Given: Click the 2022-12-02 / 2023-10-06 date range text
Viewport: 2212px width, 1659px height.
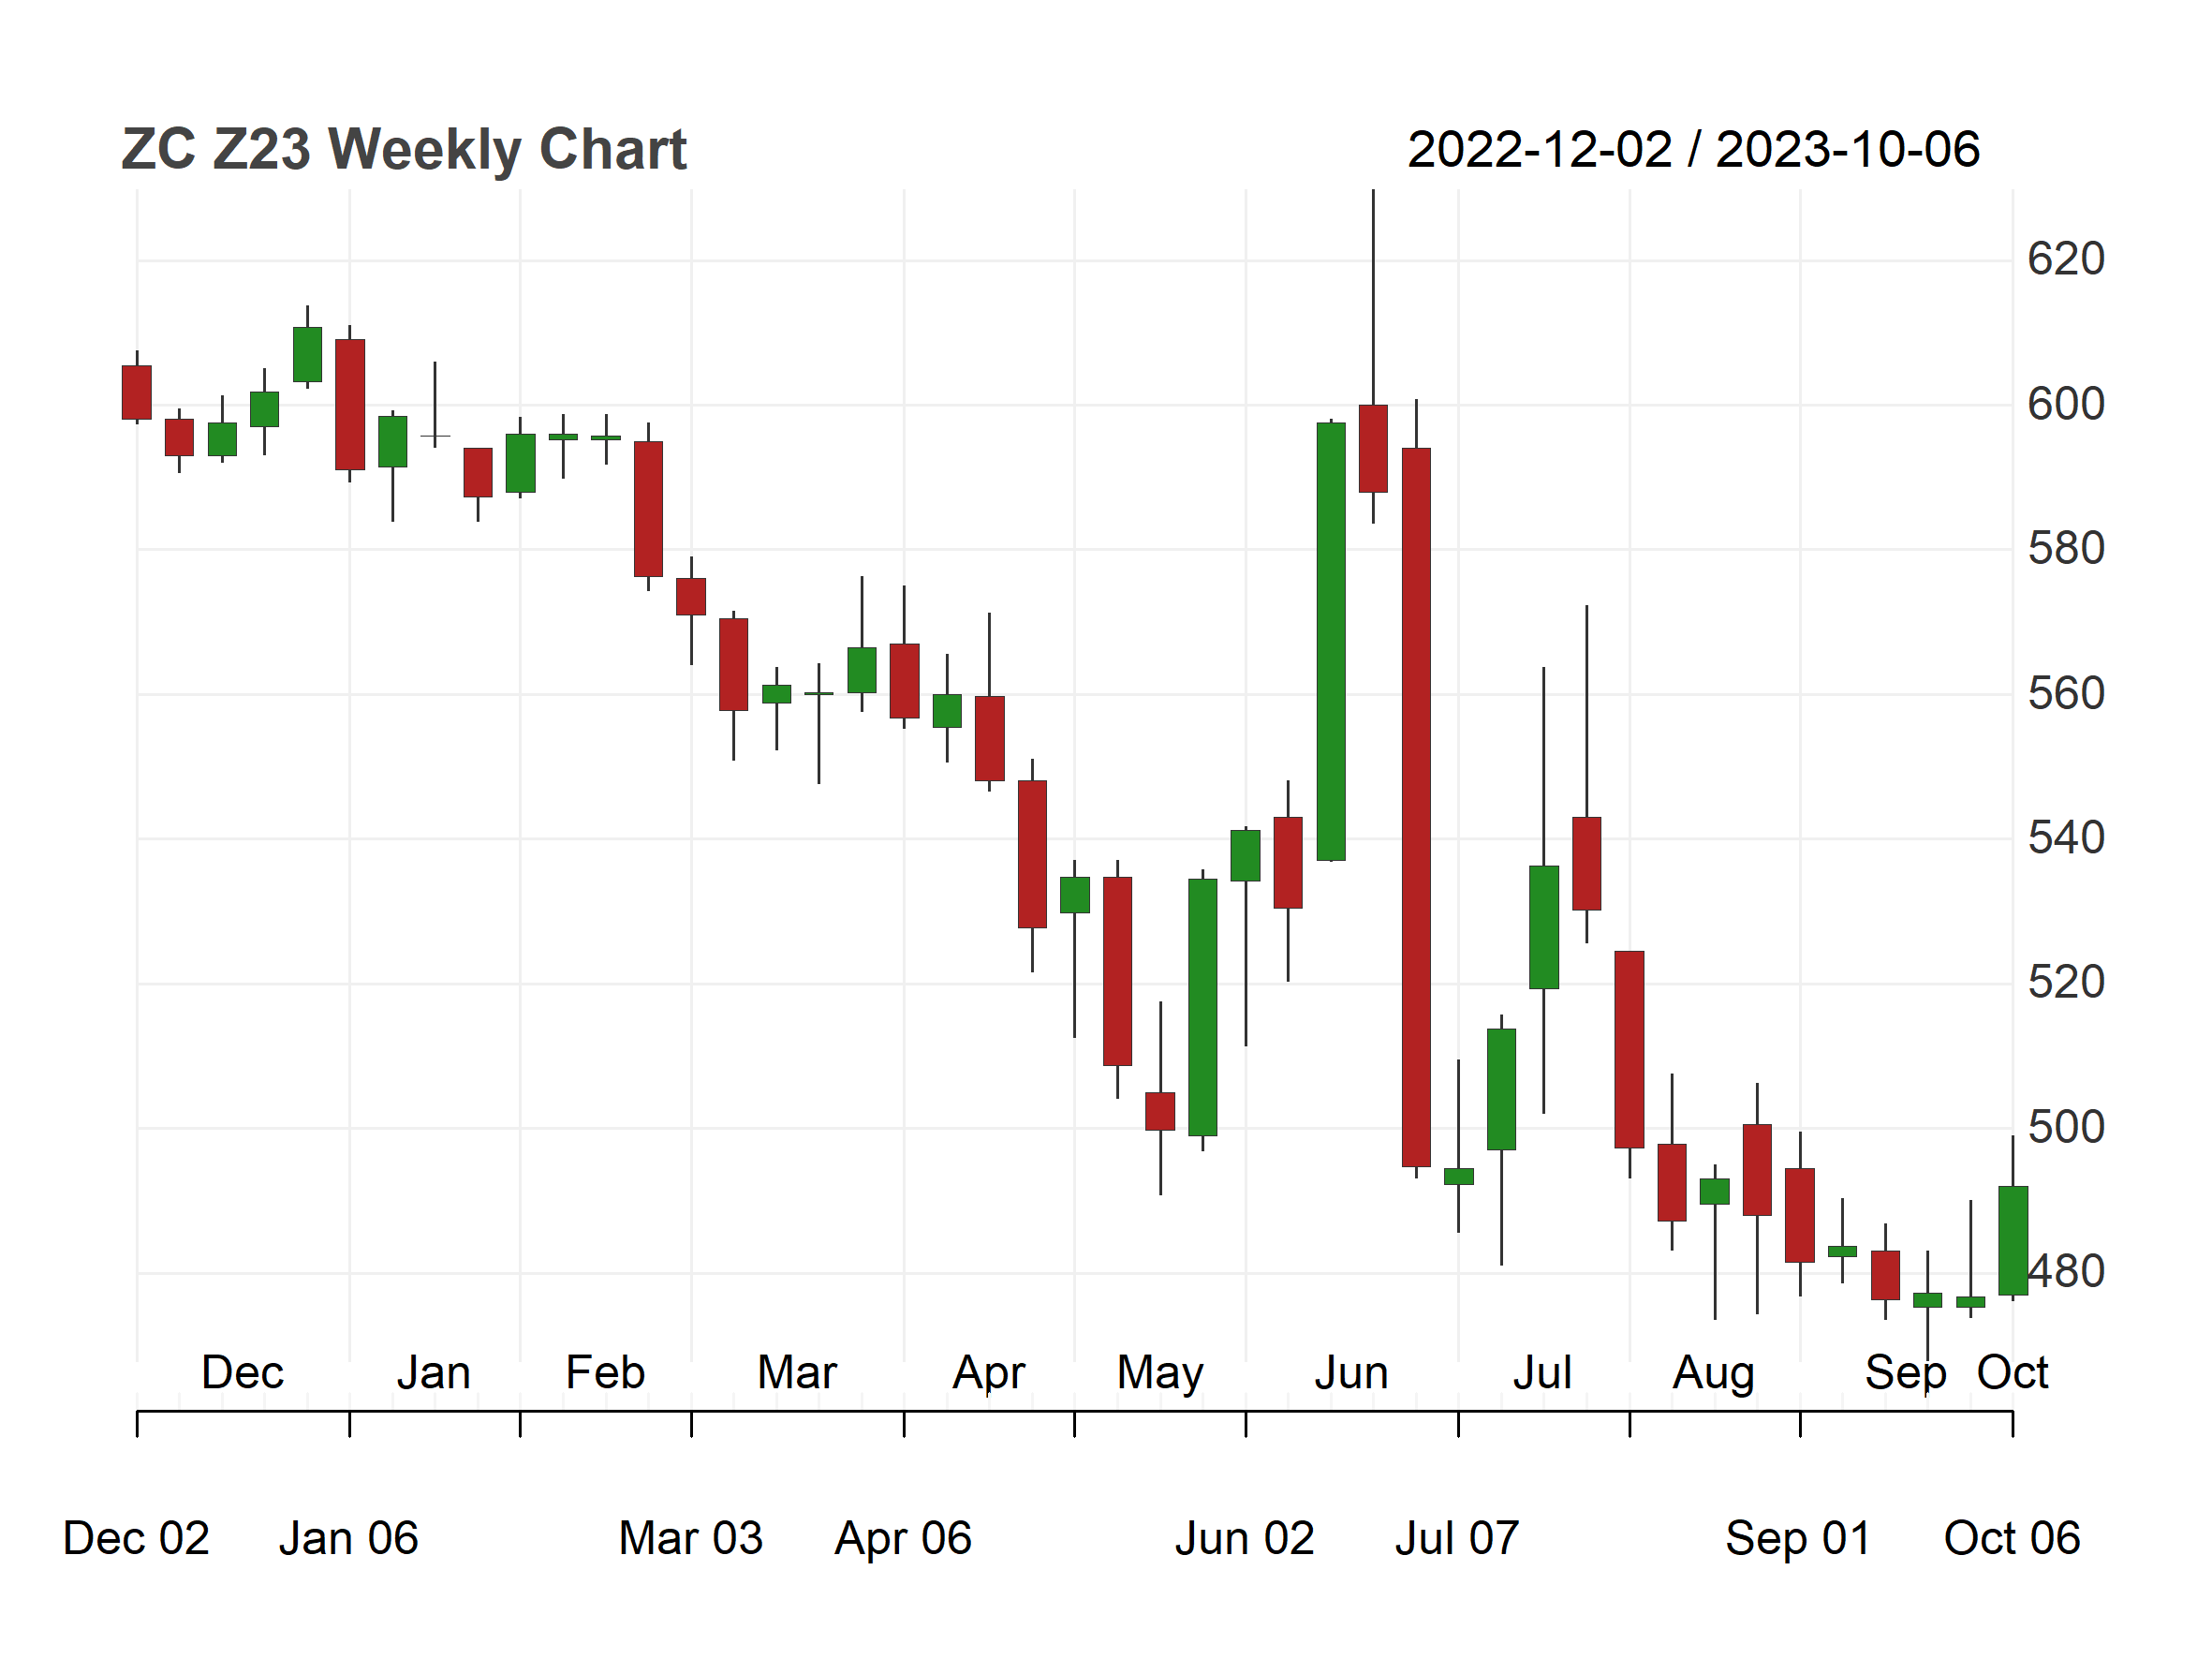Looking at the screenshot, I should (1693, 150).
